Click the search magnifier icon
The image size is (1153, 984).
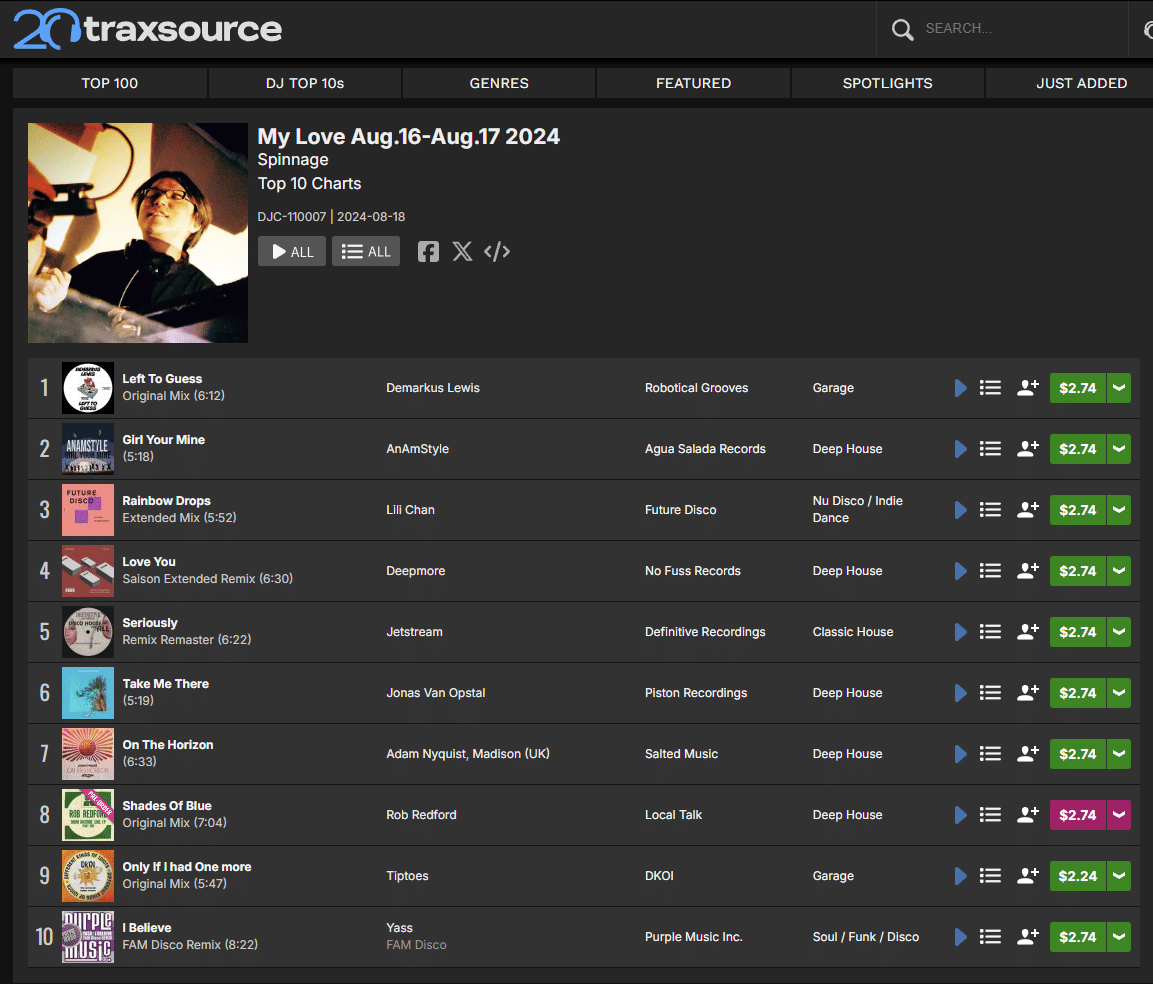click(x=902, y=29)
